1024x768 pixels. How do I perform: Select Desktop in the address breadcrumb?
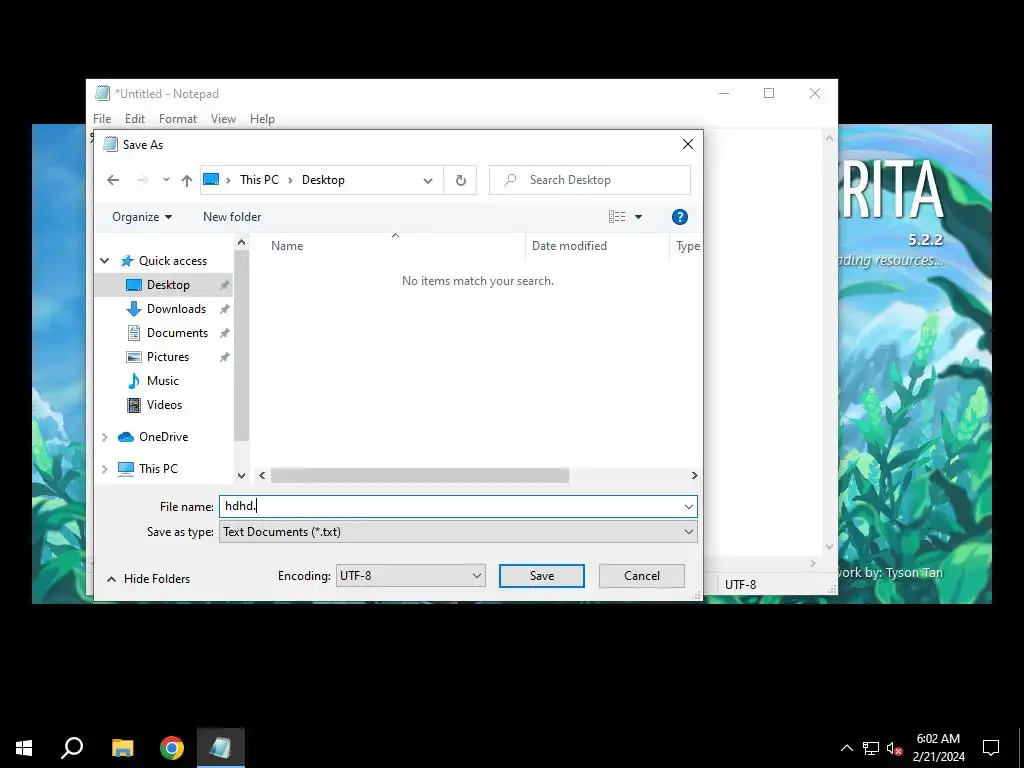323,180
